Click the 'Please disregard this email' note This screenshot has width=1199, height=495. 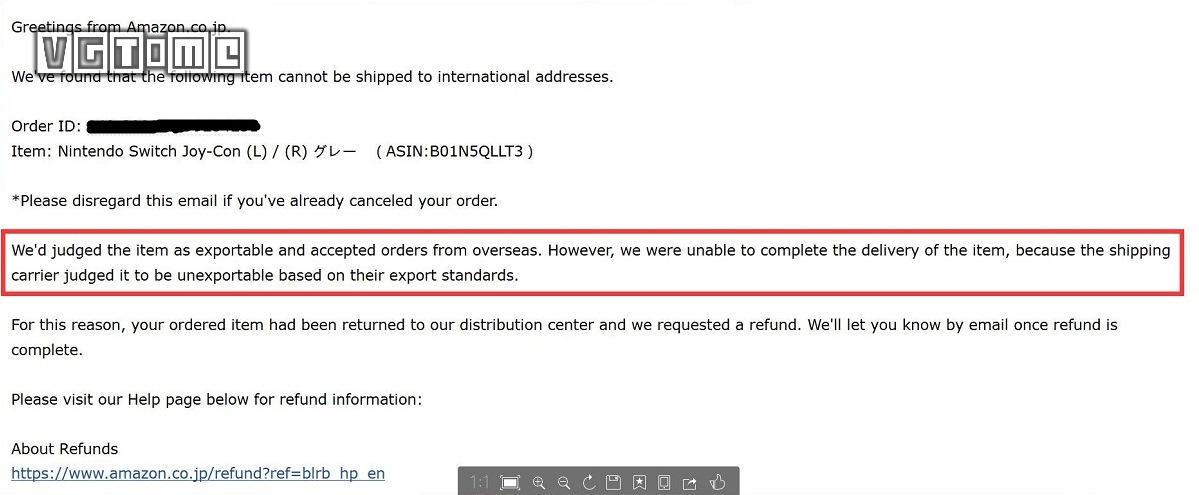pos(254,200)
